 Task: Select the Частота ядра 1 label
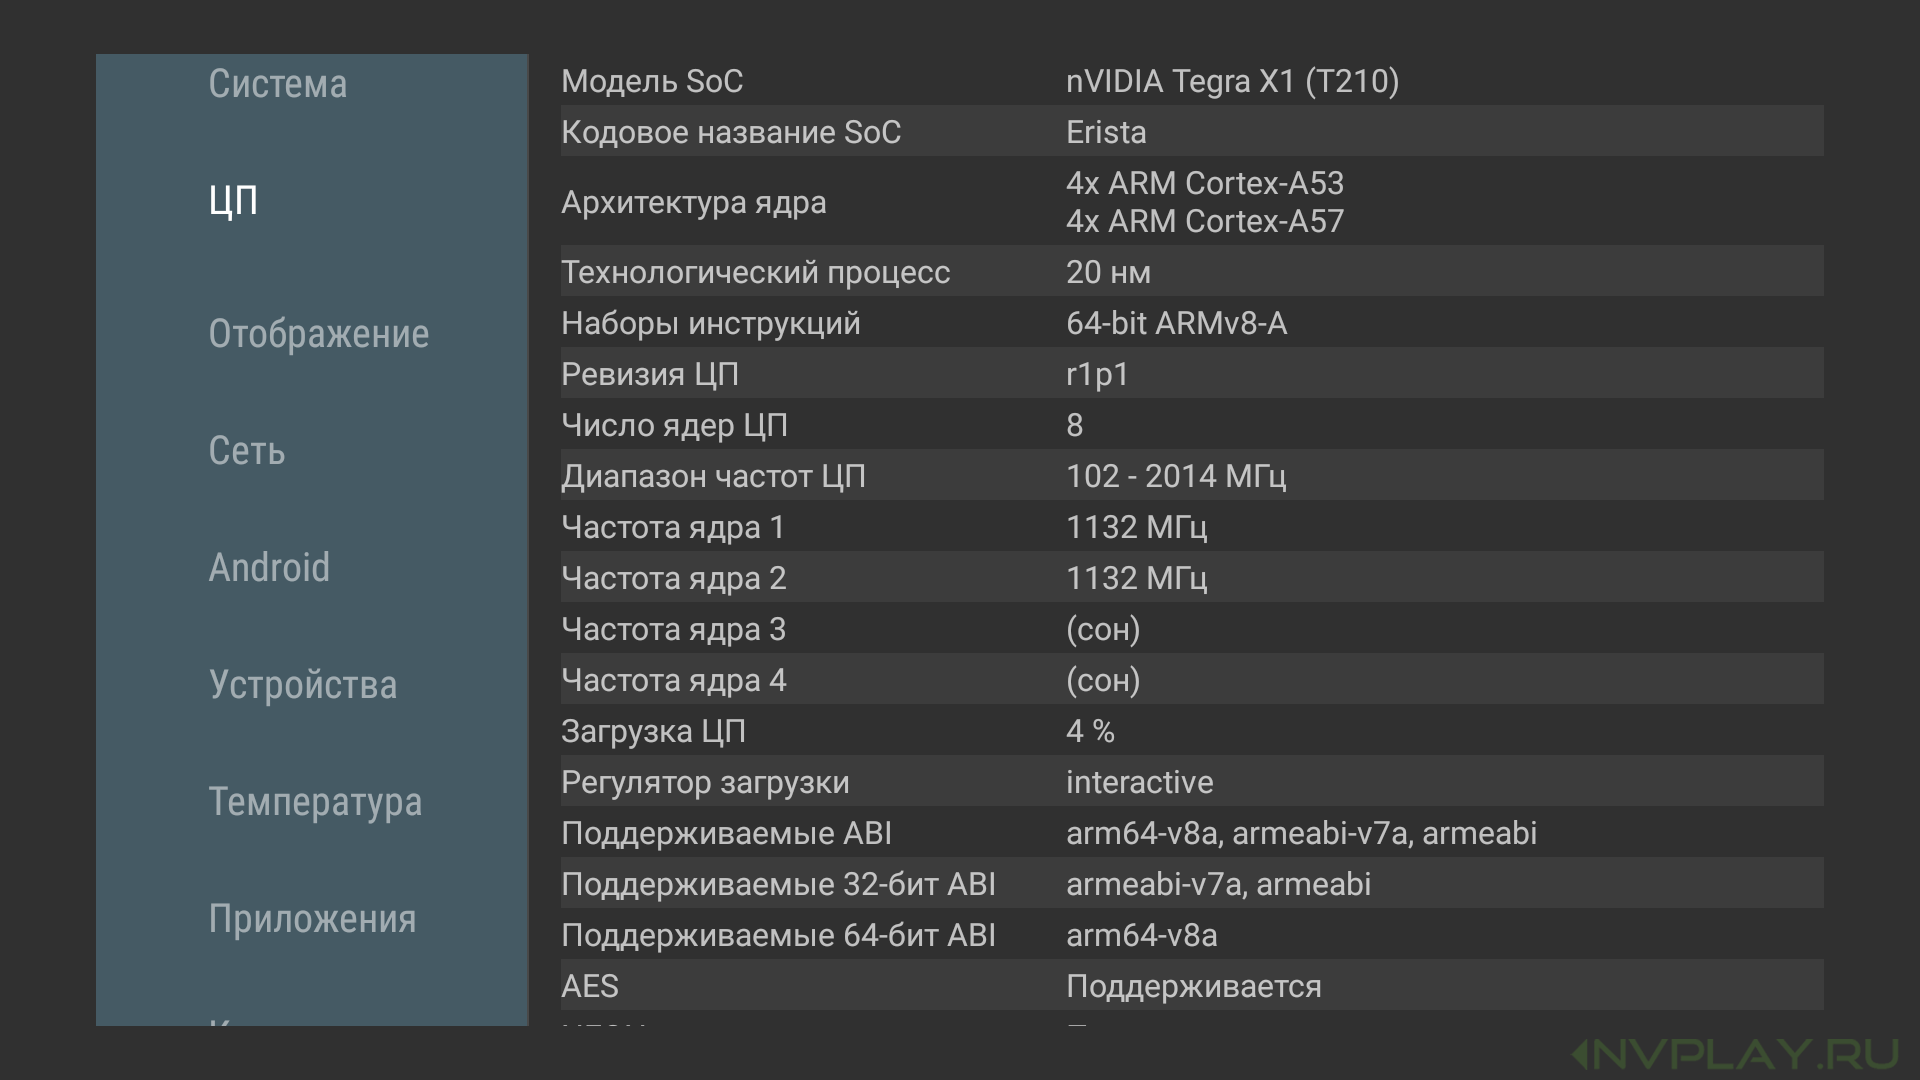[673, 527]
